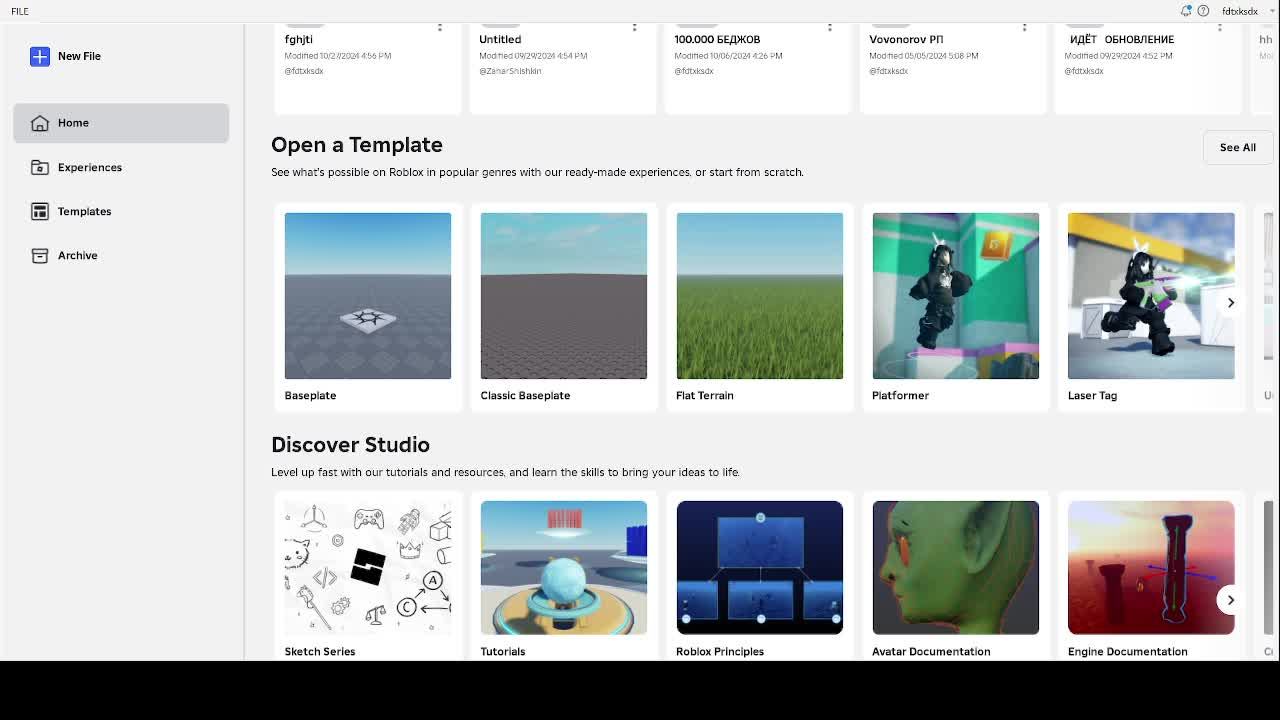Click the Experiences folder icon
This screenshot has height=720, width=1280.
(40, 167)
